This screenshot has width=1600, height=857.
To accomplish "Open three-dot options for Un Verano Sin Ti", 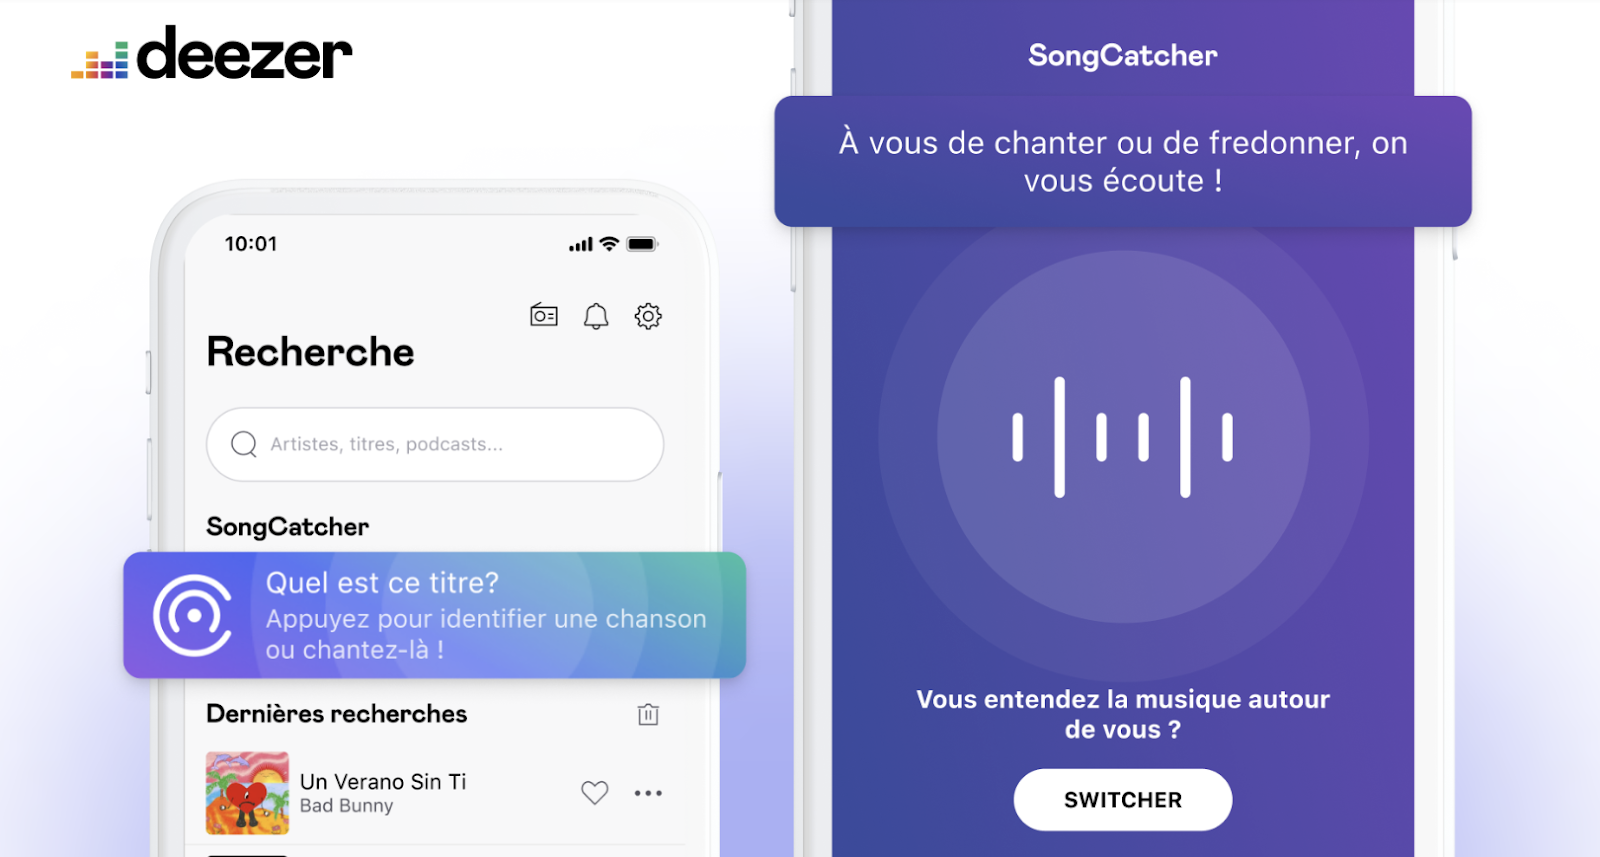I will tap(648, 793).
